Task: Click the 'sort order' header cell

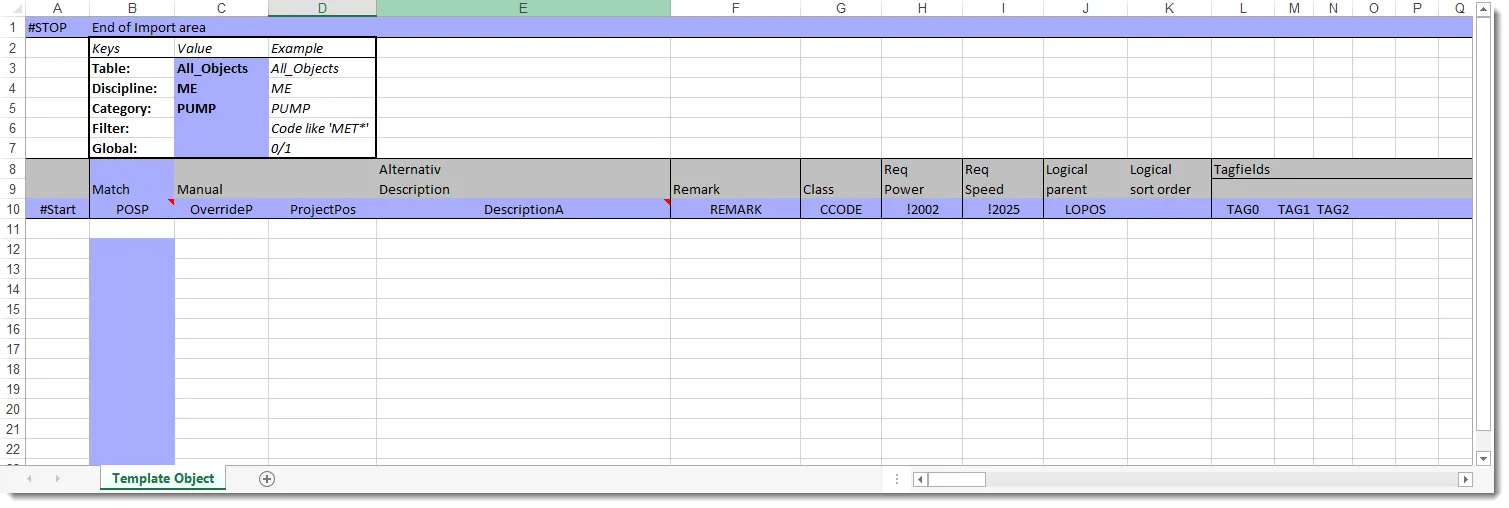Action: pyautogui.click(x=1169, y=189)
